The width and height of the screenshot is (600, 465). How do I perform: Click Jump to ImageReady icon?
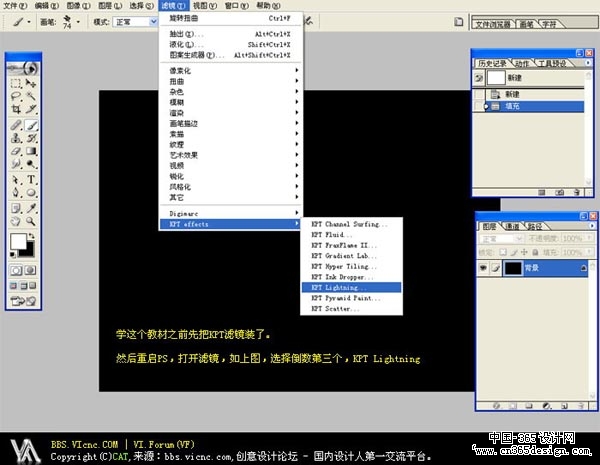coord(23,301)
